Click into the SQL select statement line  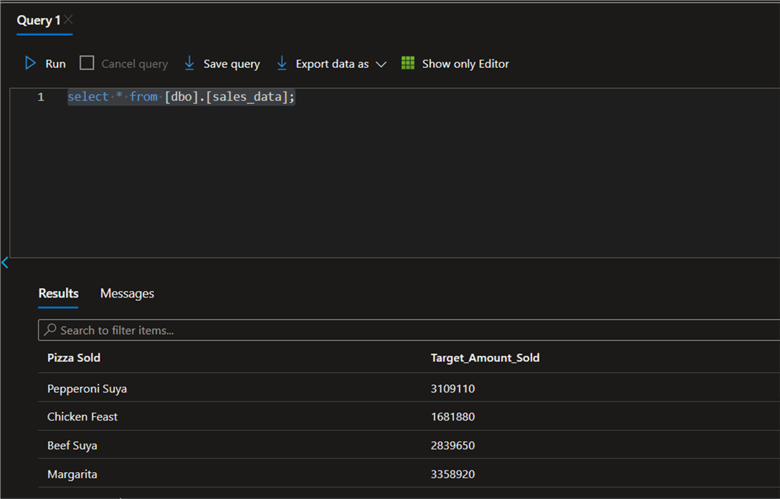click(x=181, y=97)
